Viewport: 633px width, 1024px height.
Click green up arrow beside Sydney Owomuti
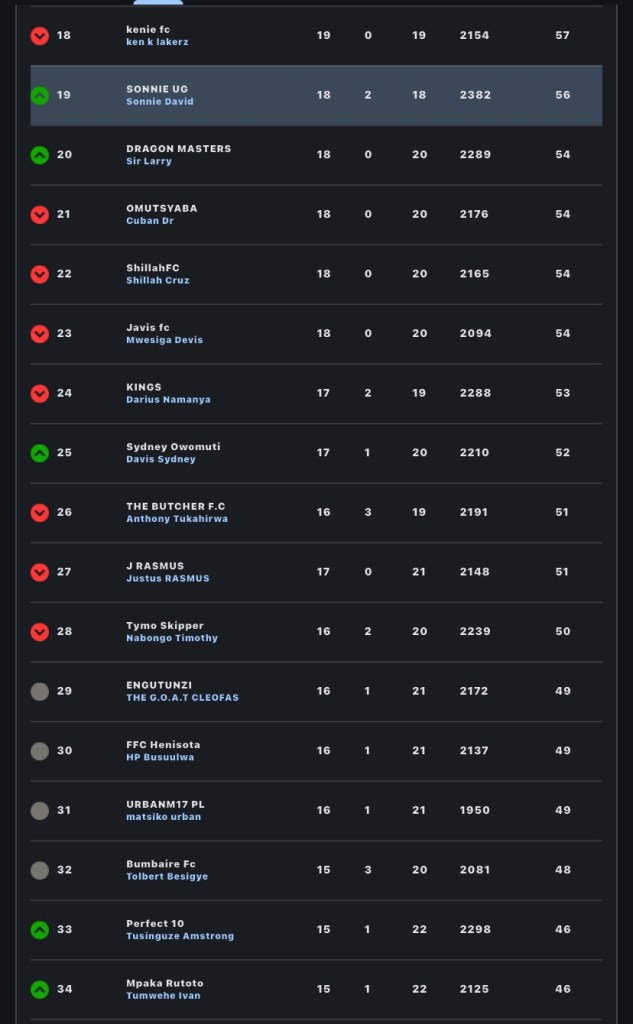(x=40, y=453)
